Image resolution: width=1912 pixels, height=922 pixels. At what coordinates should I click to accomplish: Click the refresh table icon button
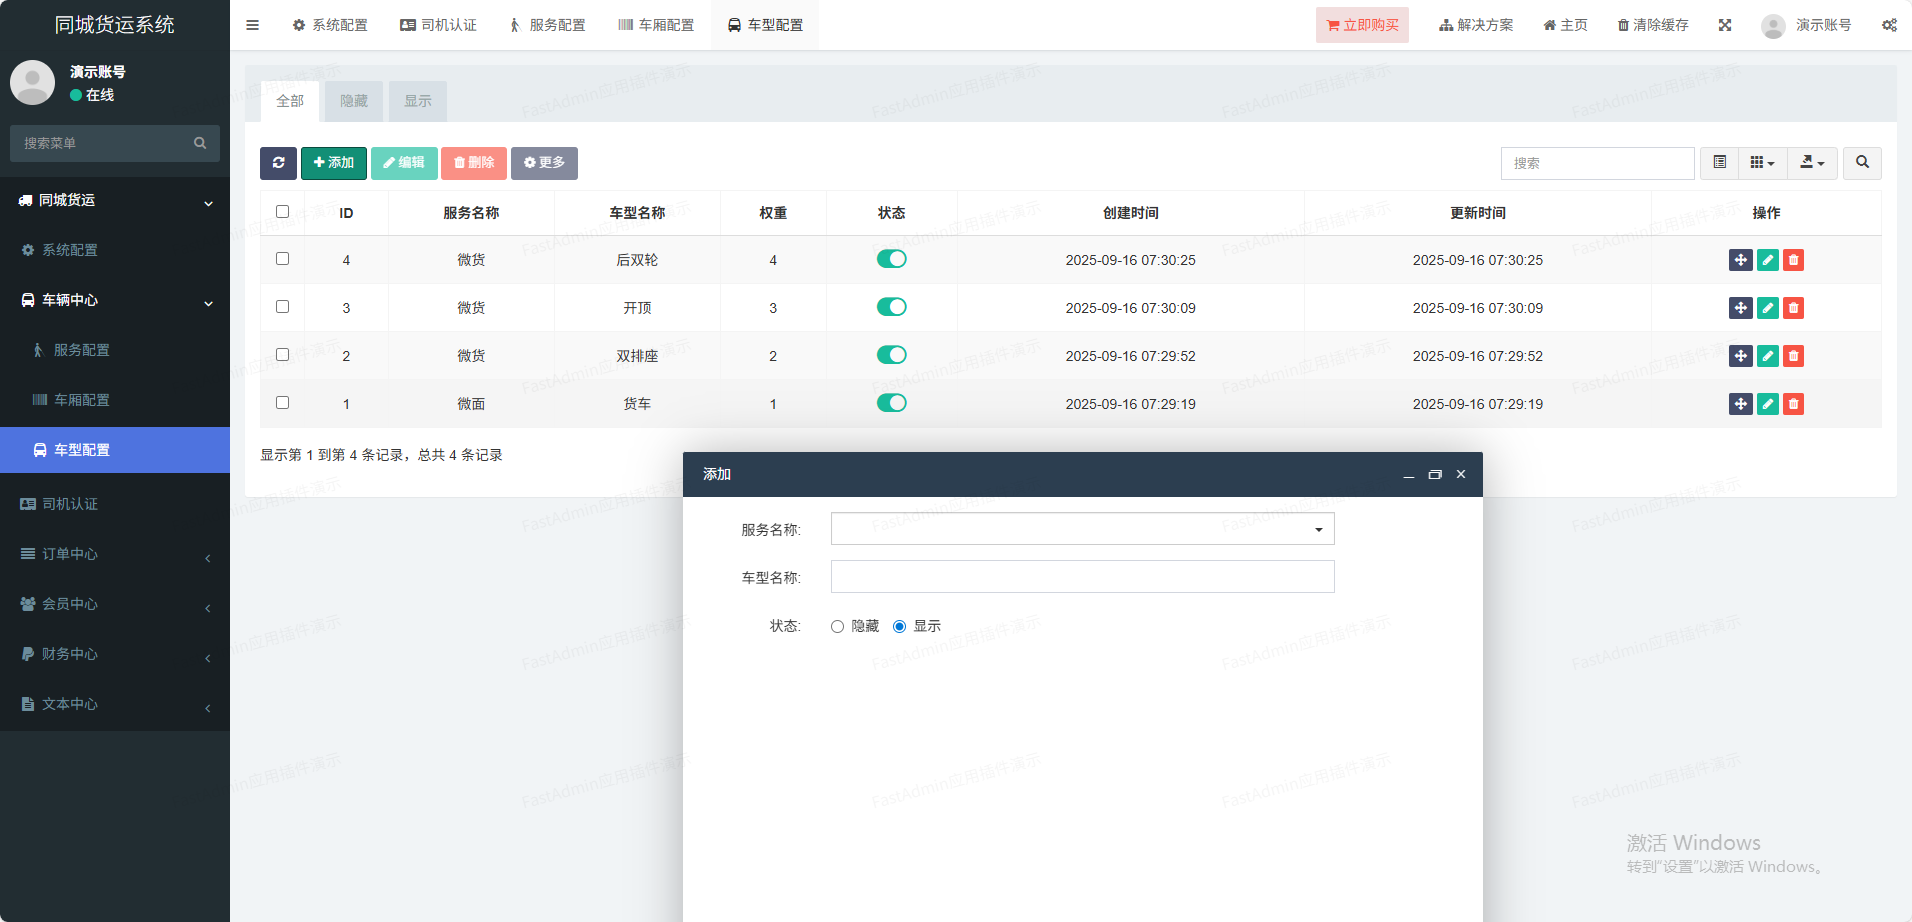[x=278, y=163]
